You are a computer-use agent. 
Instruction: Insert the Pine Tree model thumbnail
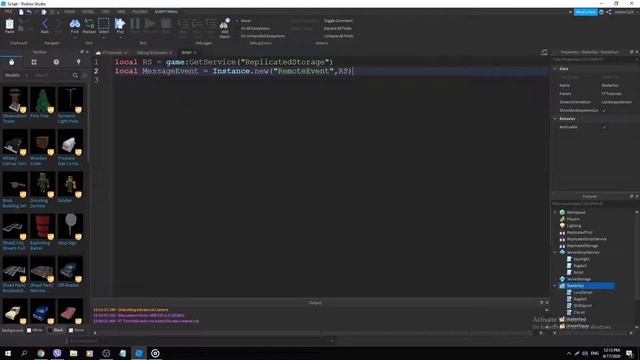(42, 100)
